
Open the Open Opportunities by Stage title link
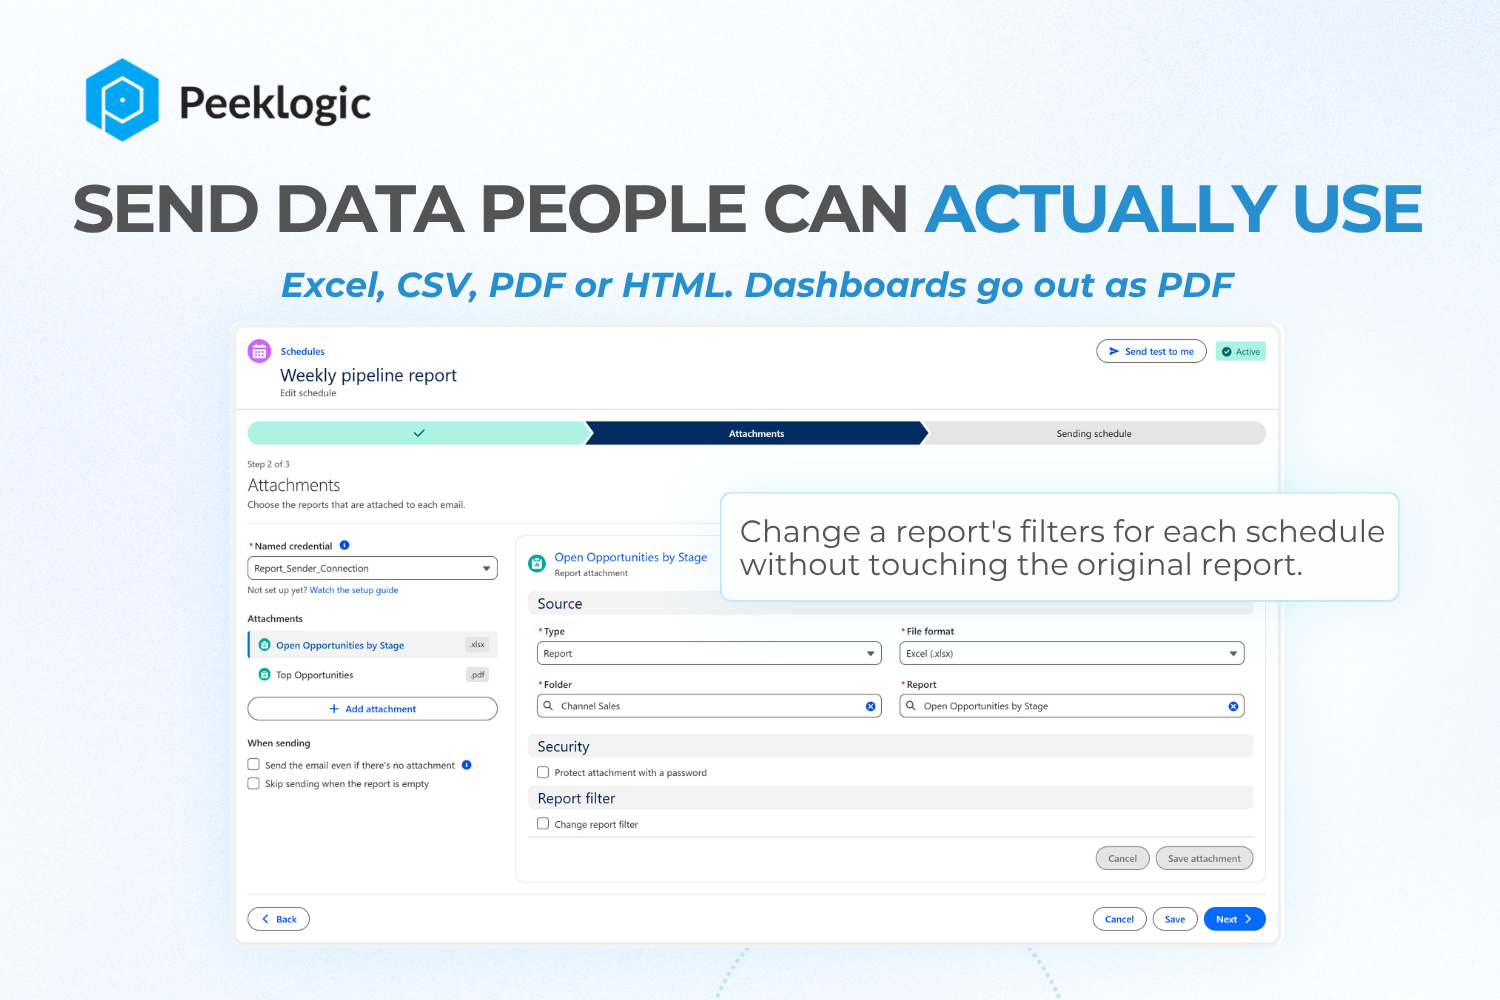click(631, 557)
